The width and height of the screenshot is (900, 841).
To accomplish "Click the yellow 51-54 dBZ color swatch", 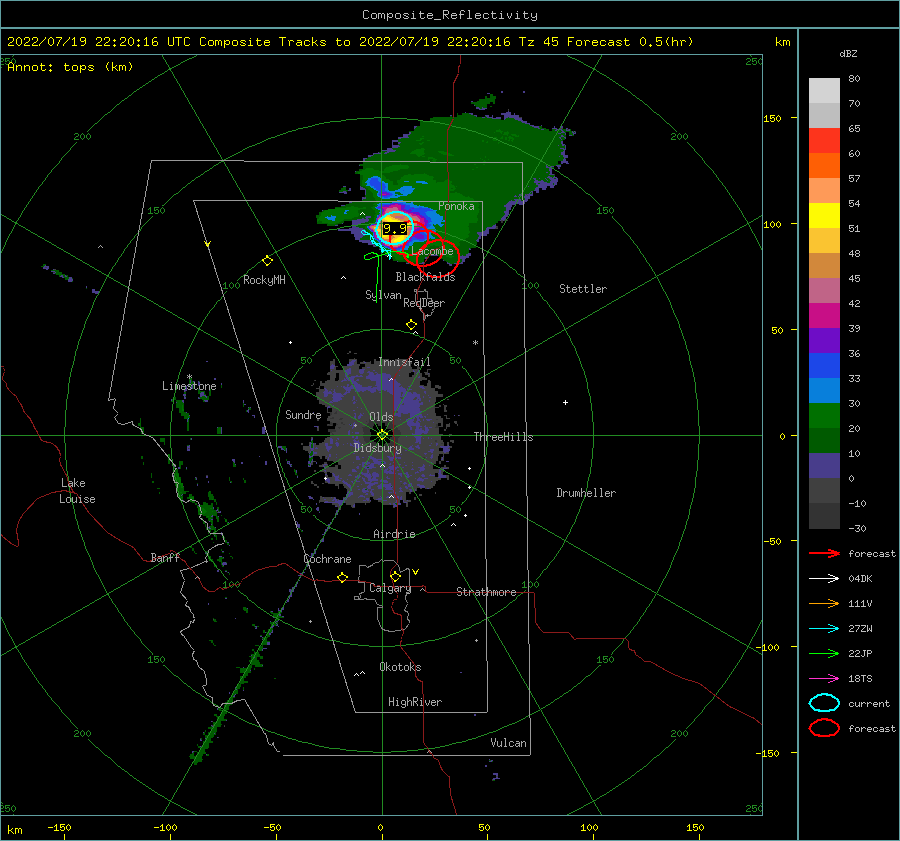I will coord(824,216).
